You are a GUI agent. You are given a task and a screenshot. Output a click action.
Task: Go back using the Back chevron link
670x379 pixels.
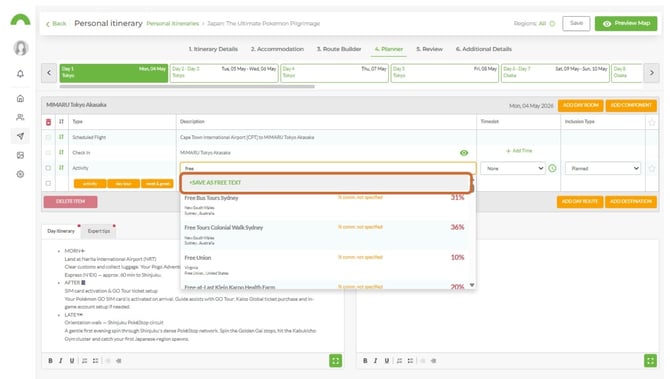[56, 24]
